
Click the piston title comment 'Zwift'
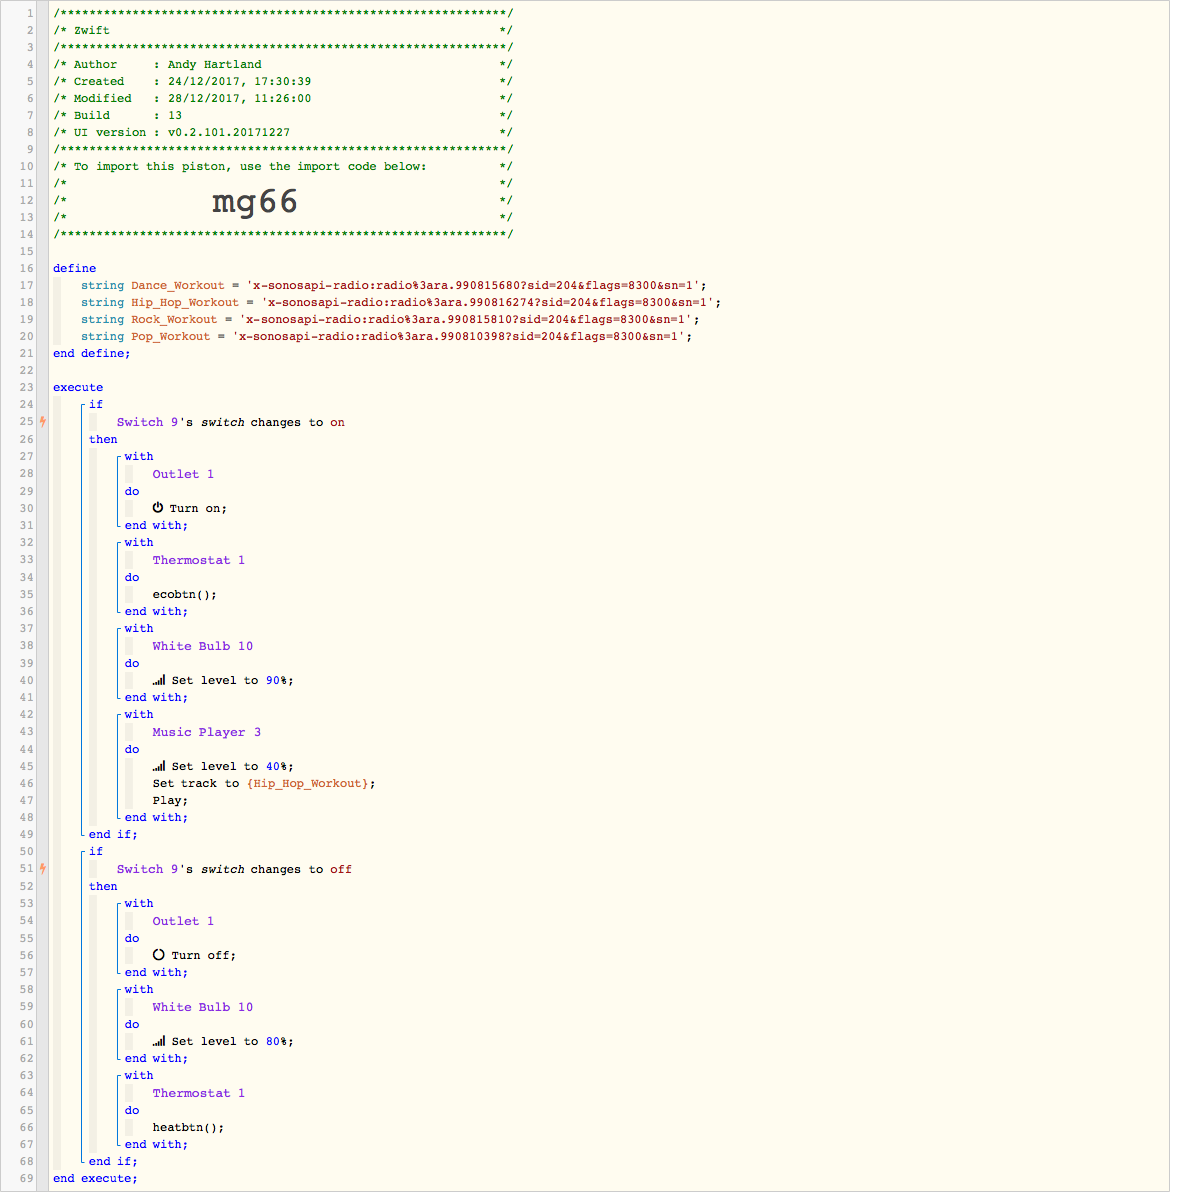(91, 30)
